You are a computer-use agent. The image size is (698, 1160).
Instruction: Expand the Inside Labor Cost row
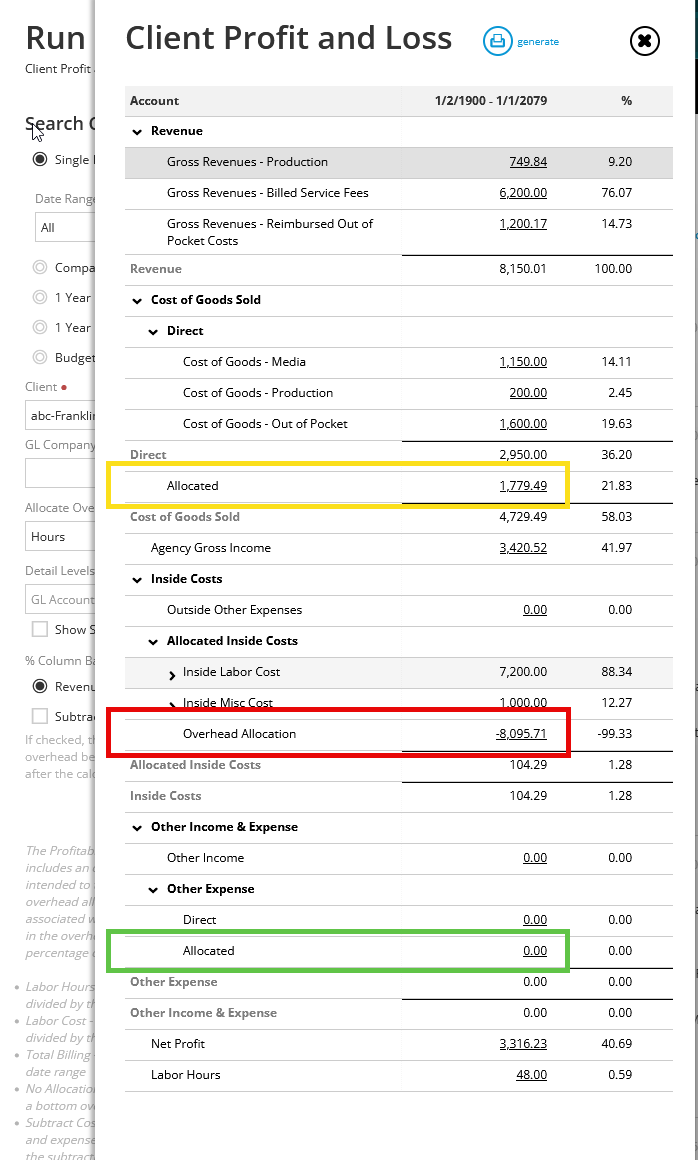172,673
